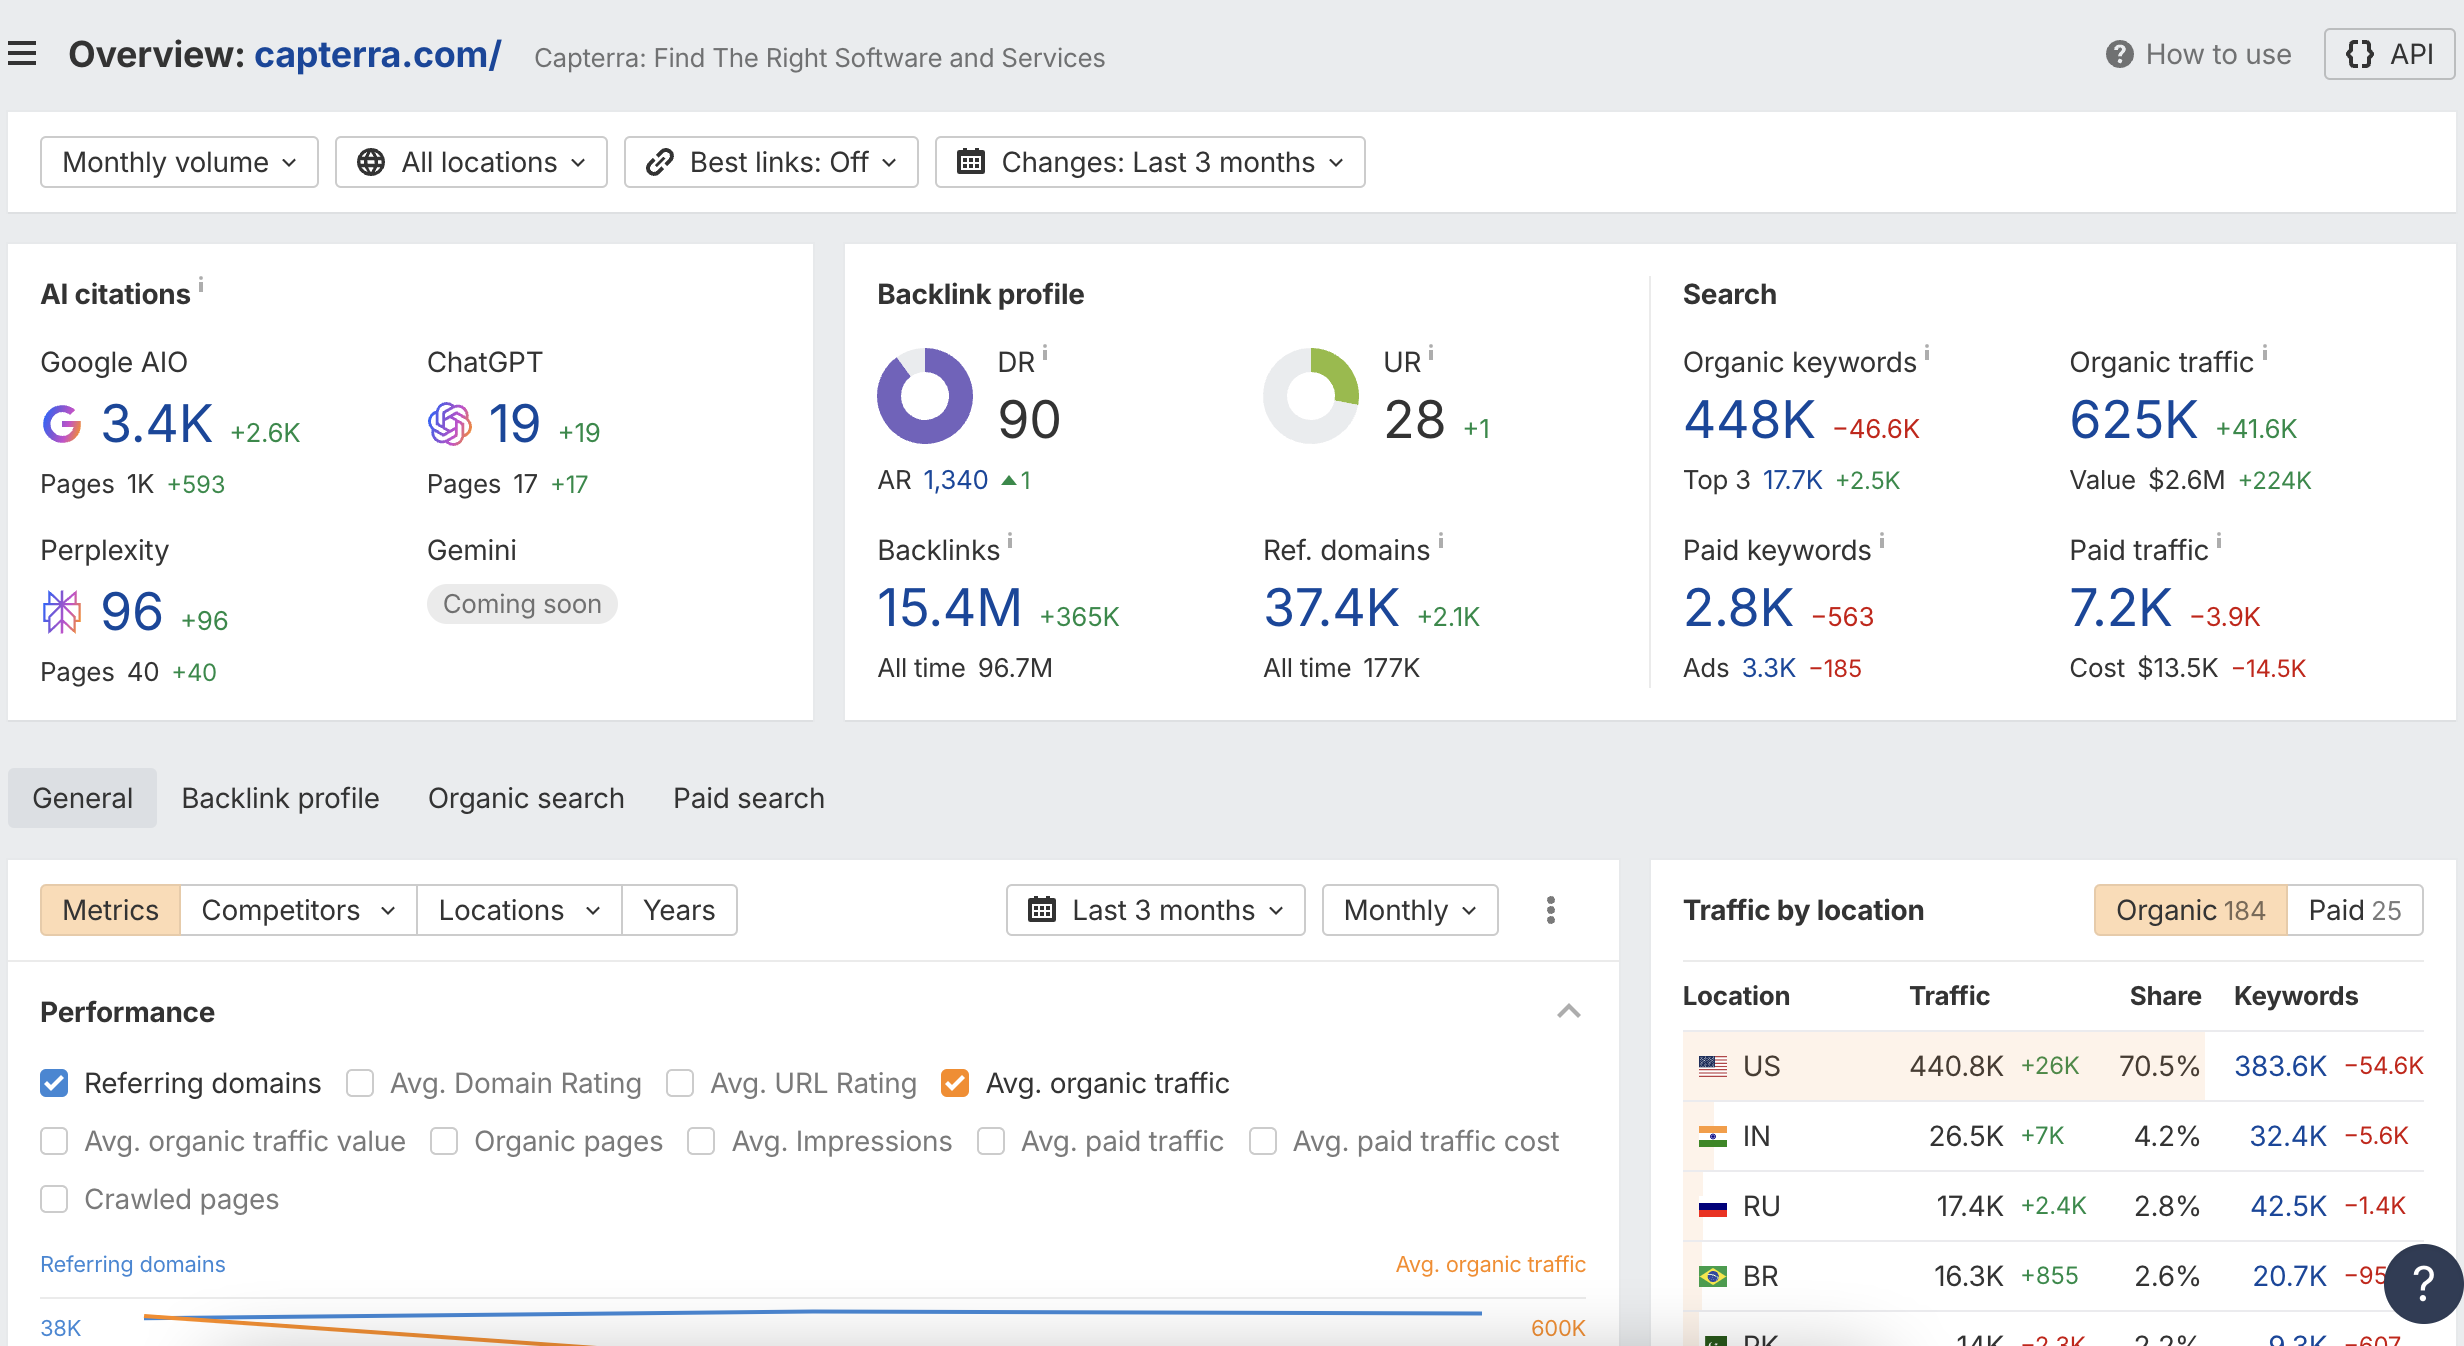Select the Years tab

coord(679,910)
